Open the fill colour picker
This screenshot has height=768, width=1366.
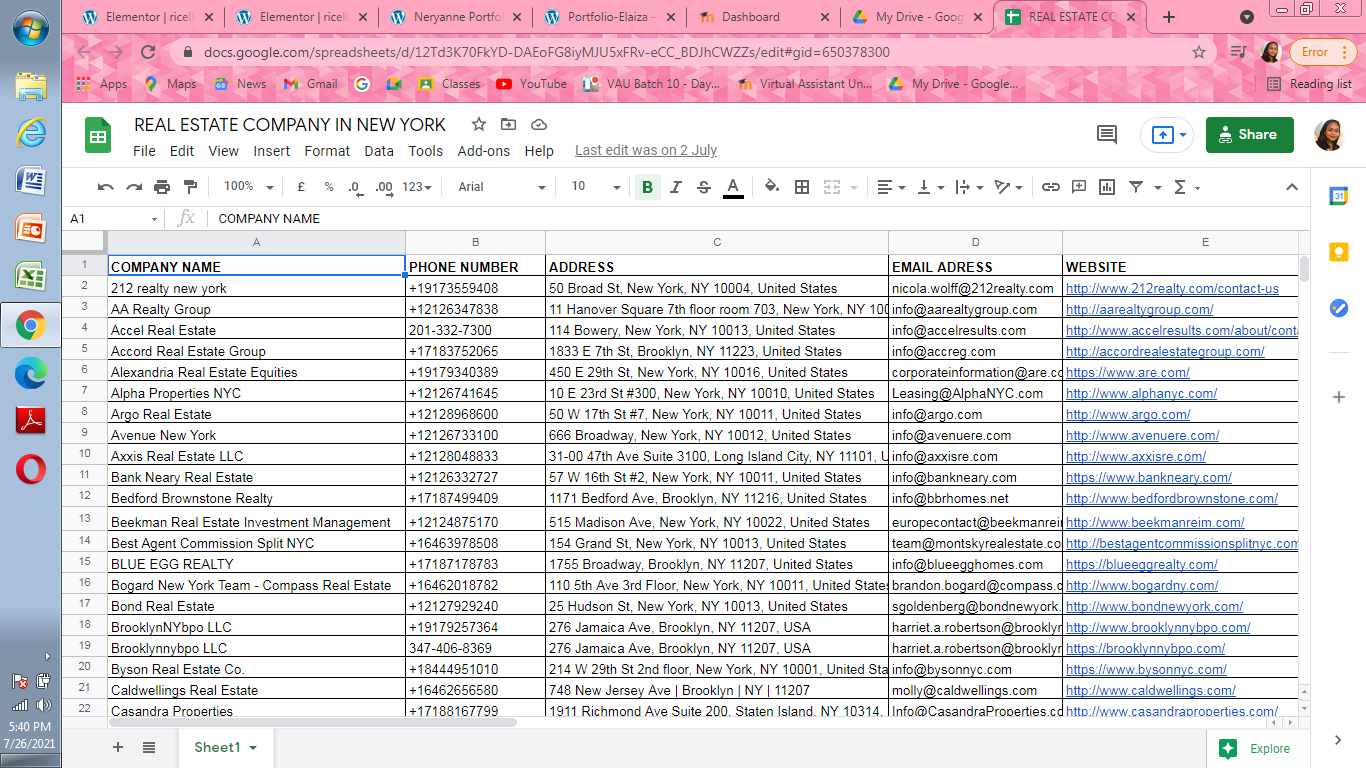pos(771,187)
